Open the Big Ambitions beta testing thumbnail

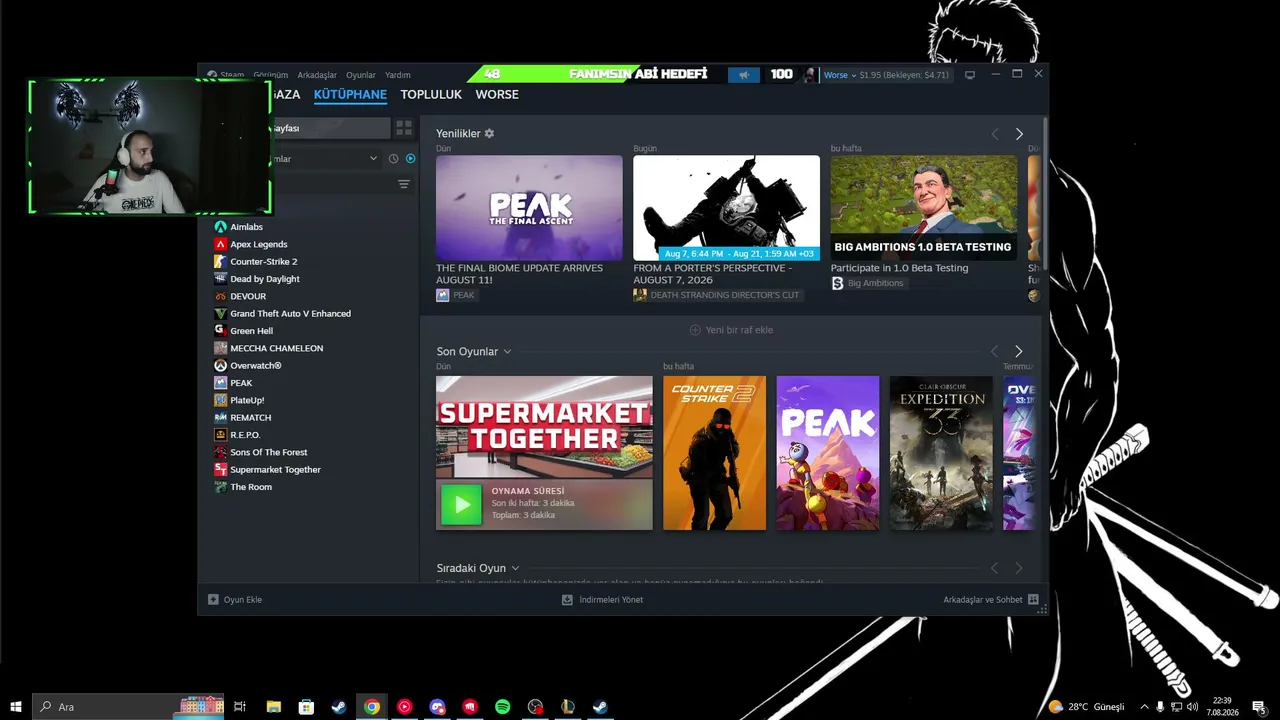[924, 208]
